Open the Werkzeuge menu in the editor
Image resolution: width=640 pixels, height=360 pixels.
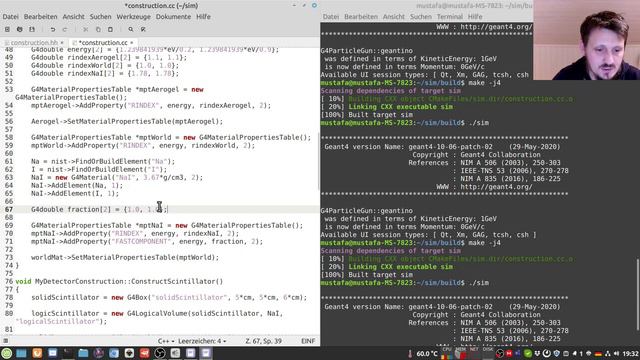(133, 17)
